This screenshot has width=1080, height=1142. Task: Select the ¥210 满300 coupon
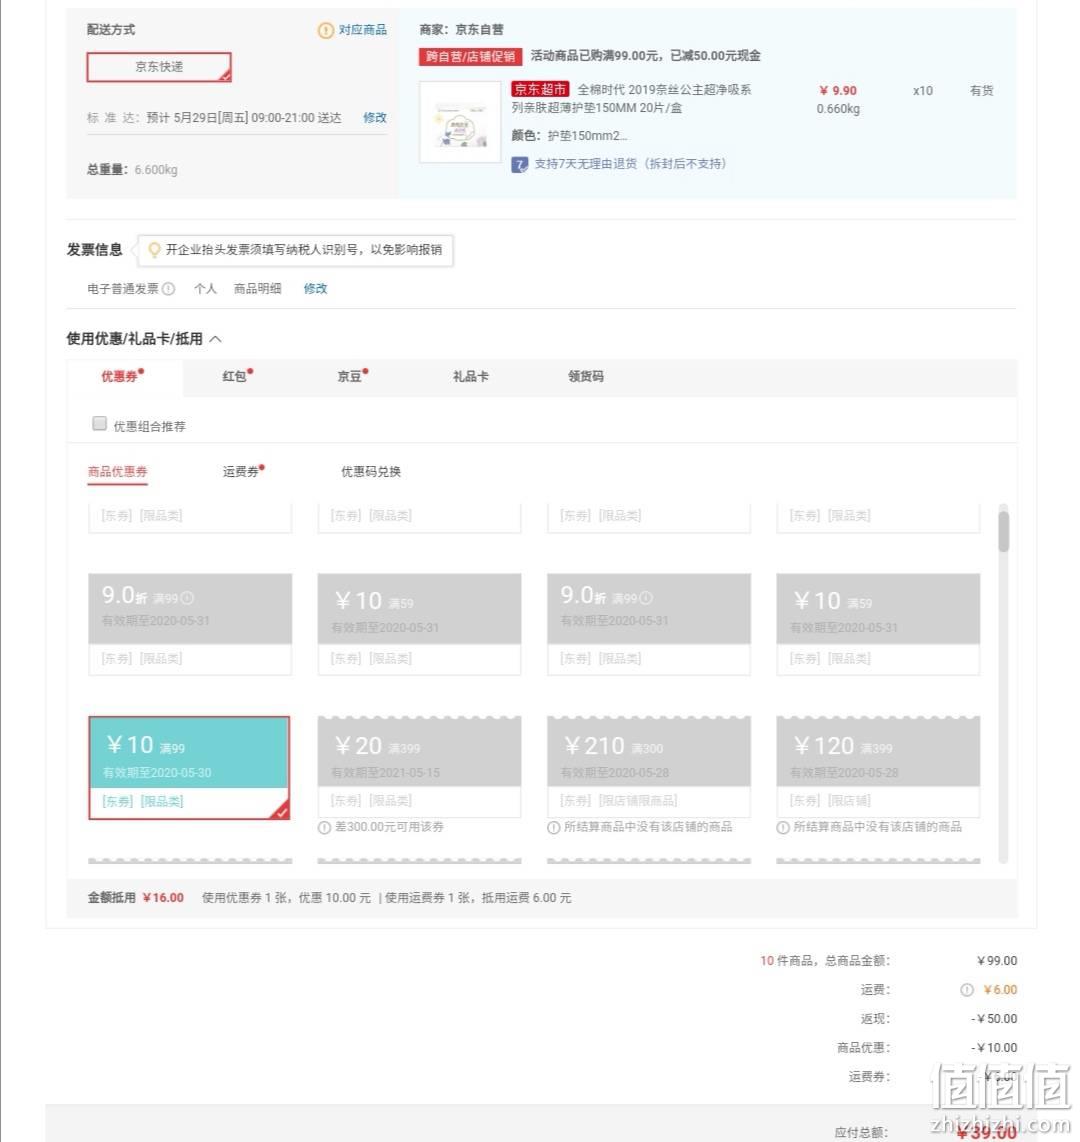pos(649,766)
